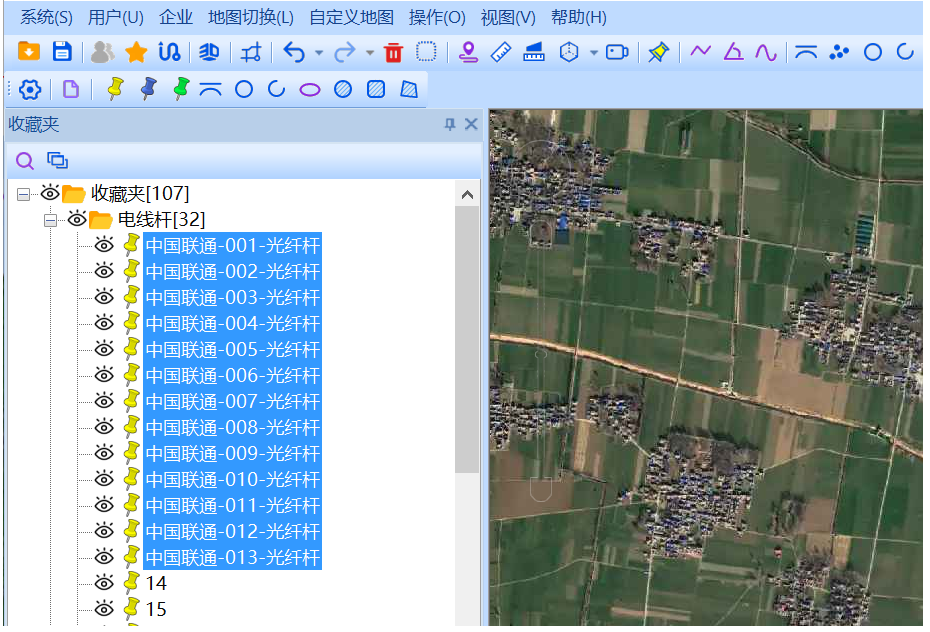The width and height of the screenshot is (930, 632).
Task: Collapse the 收藏夹[107] tree node
Action: 23,194
